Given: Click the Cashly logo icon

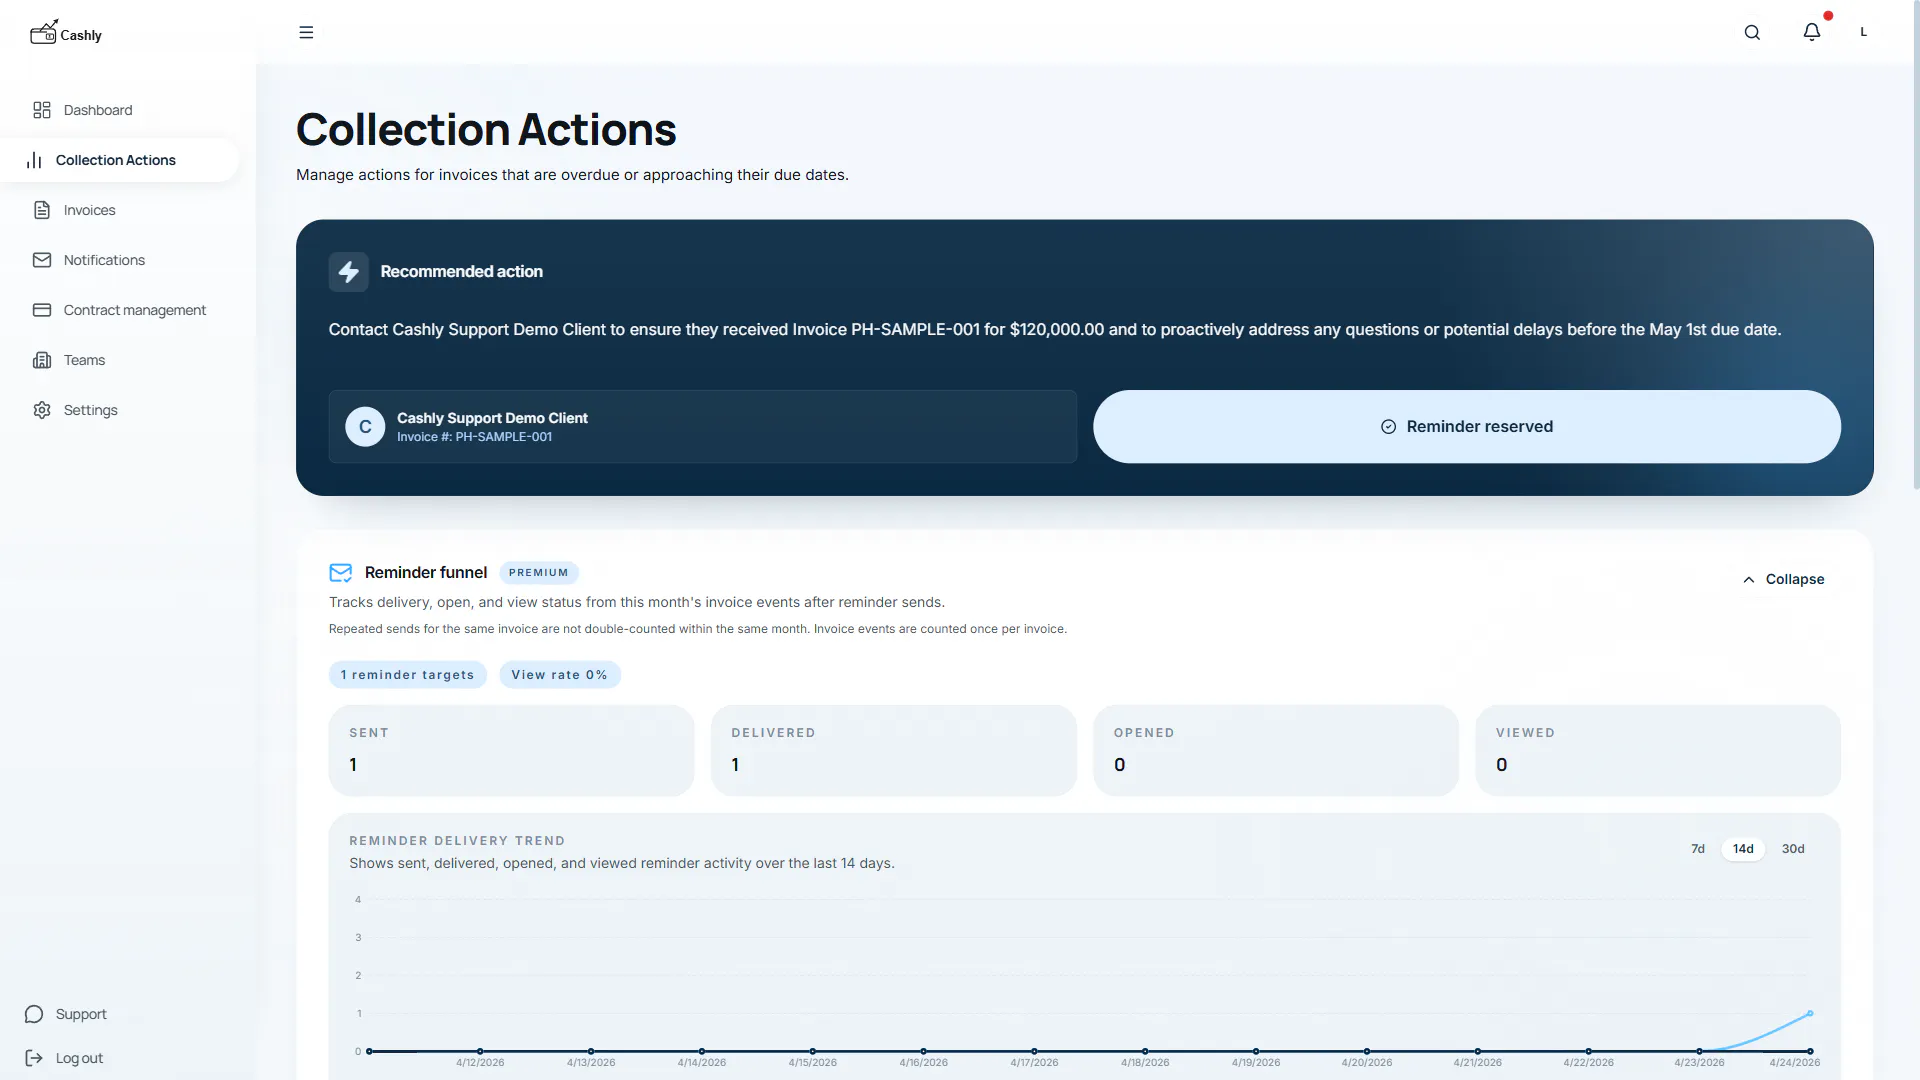Looking at the screenshot, I should tap(43, 33).
